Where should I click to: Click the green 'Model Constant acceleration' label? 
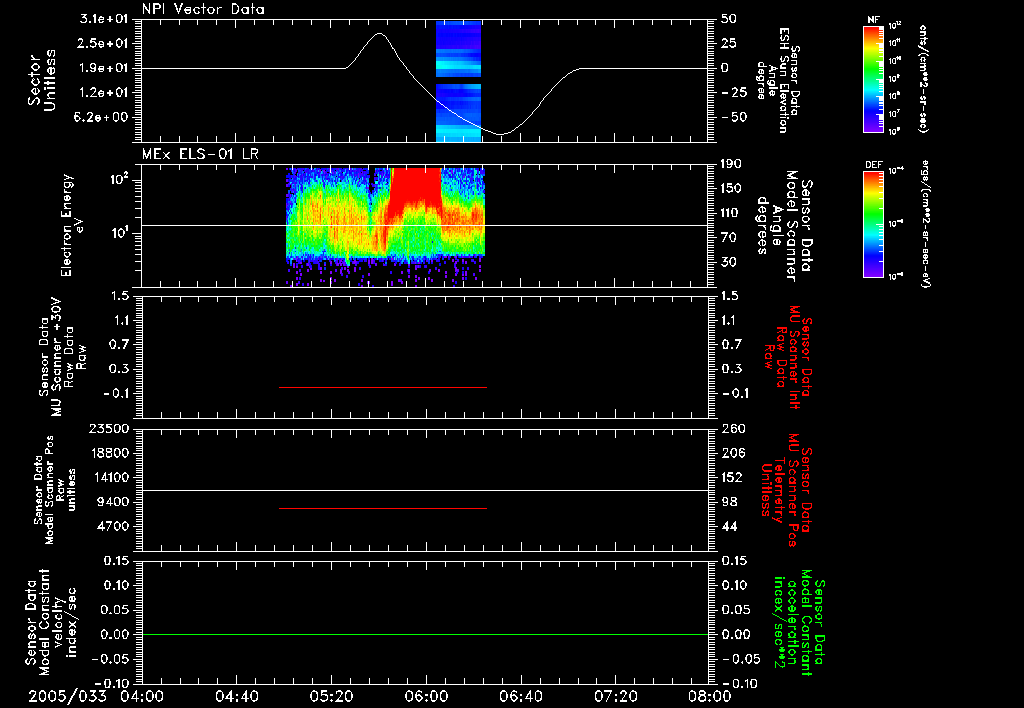click(x=800, y=622)
